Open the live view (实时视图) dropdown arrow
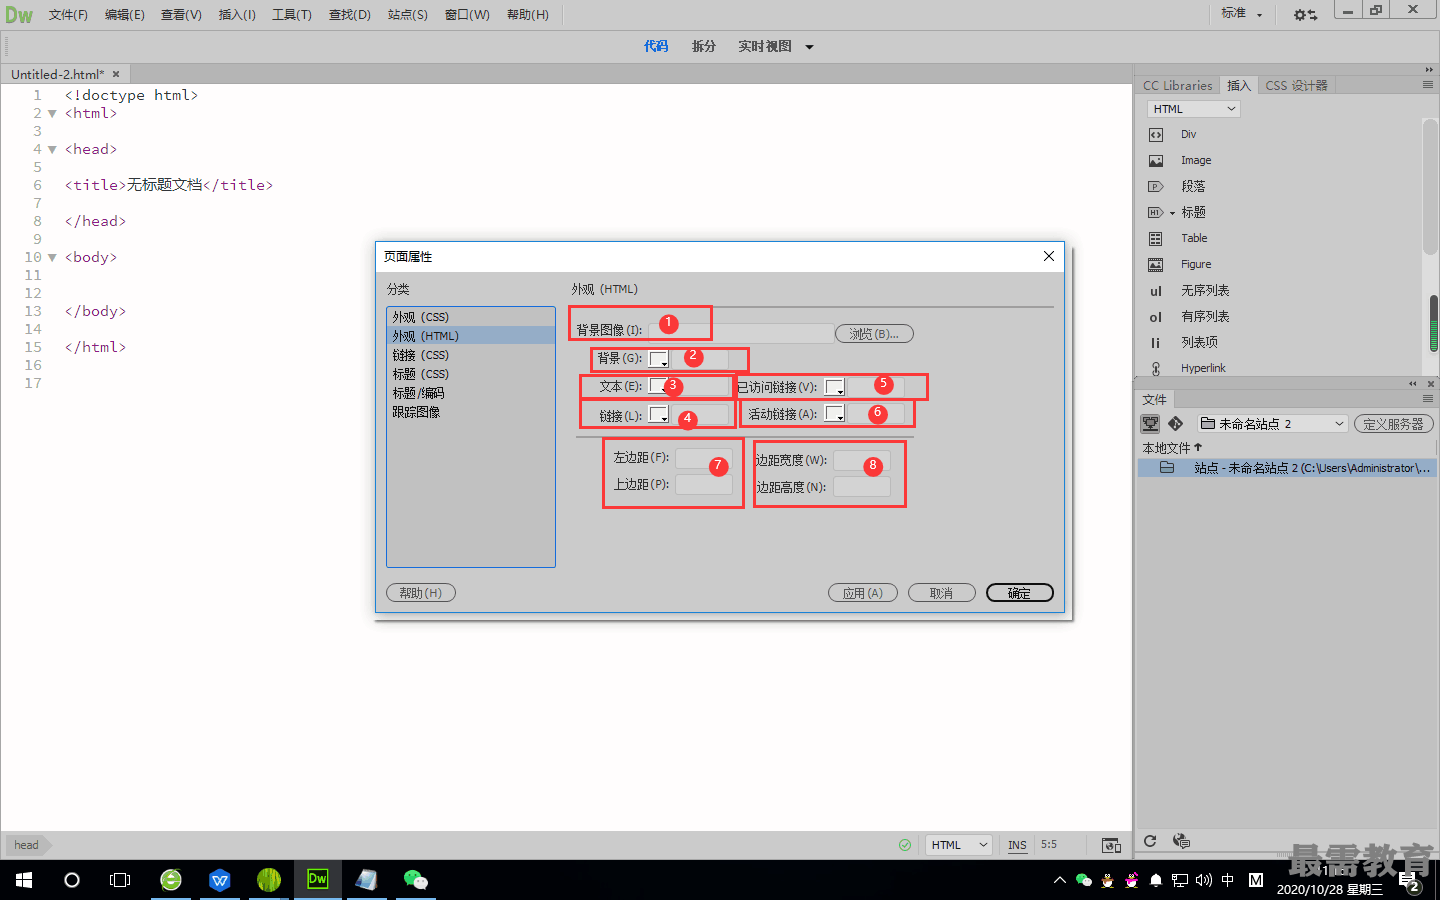Viewport: 1440px width, 900px height. pyautogui.click(x=809, y=47)
